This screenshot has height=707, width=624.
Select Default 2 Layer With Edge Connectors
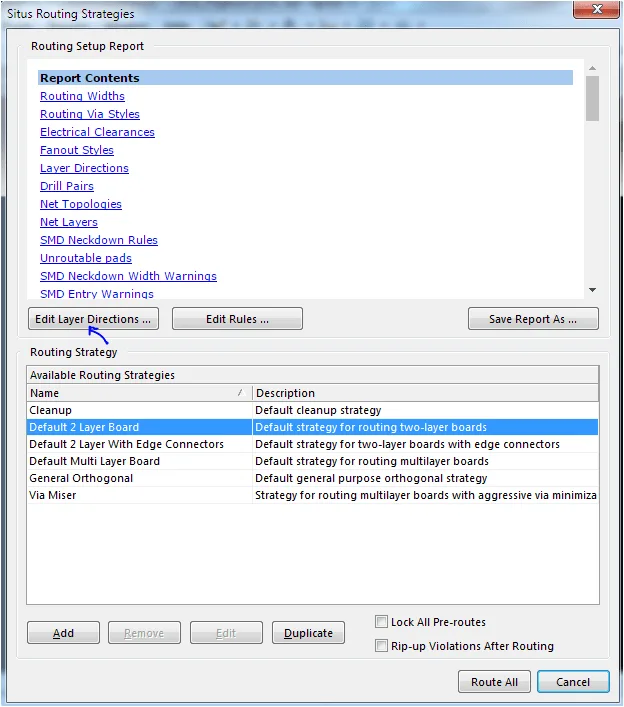312,444
